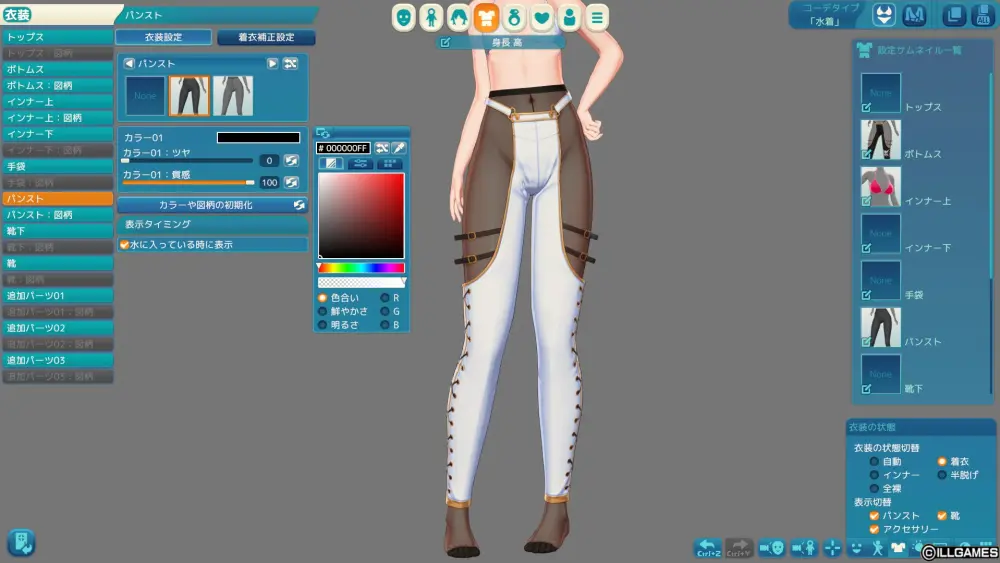Click the copy coordinate icon
Screen dimensions: 1000x563
[954, 15]
